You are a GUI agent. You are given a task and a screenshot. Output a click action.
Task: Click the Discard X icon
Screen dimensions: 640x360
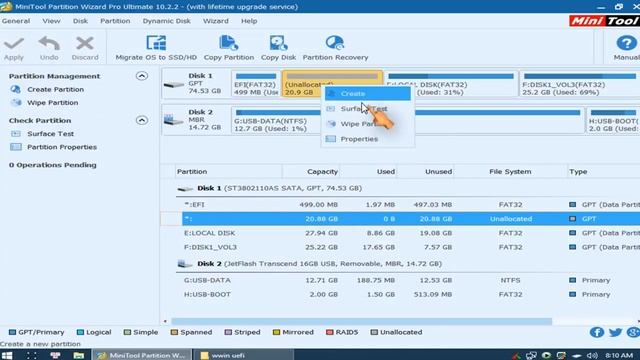[85, 43]
